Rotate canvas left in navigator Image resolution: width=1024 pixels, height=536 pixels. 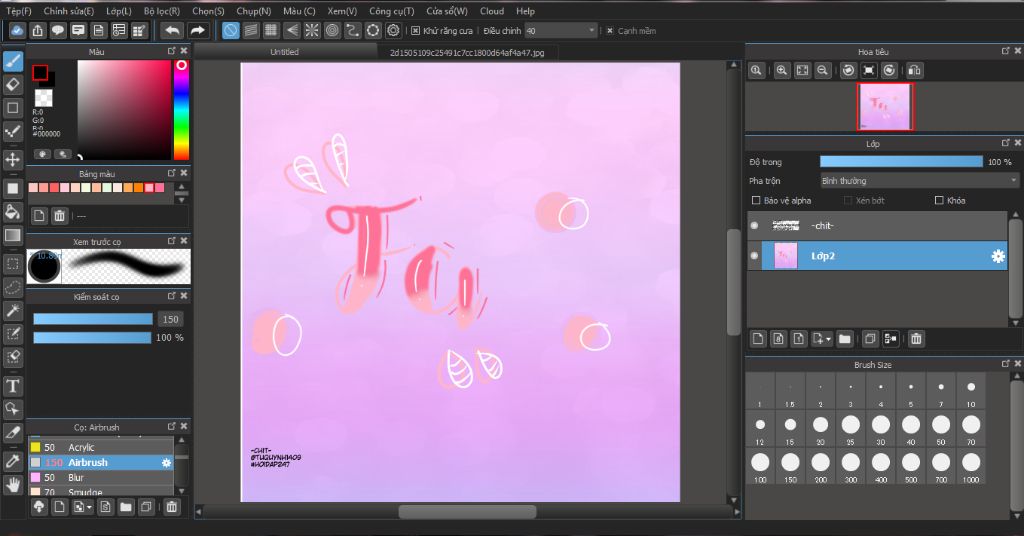tap(848, 71)
